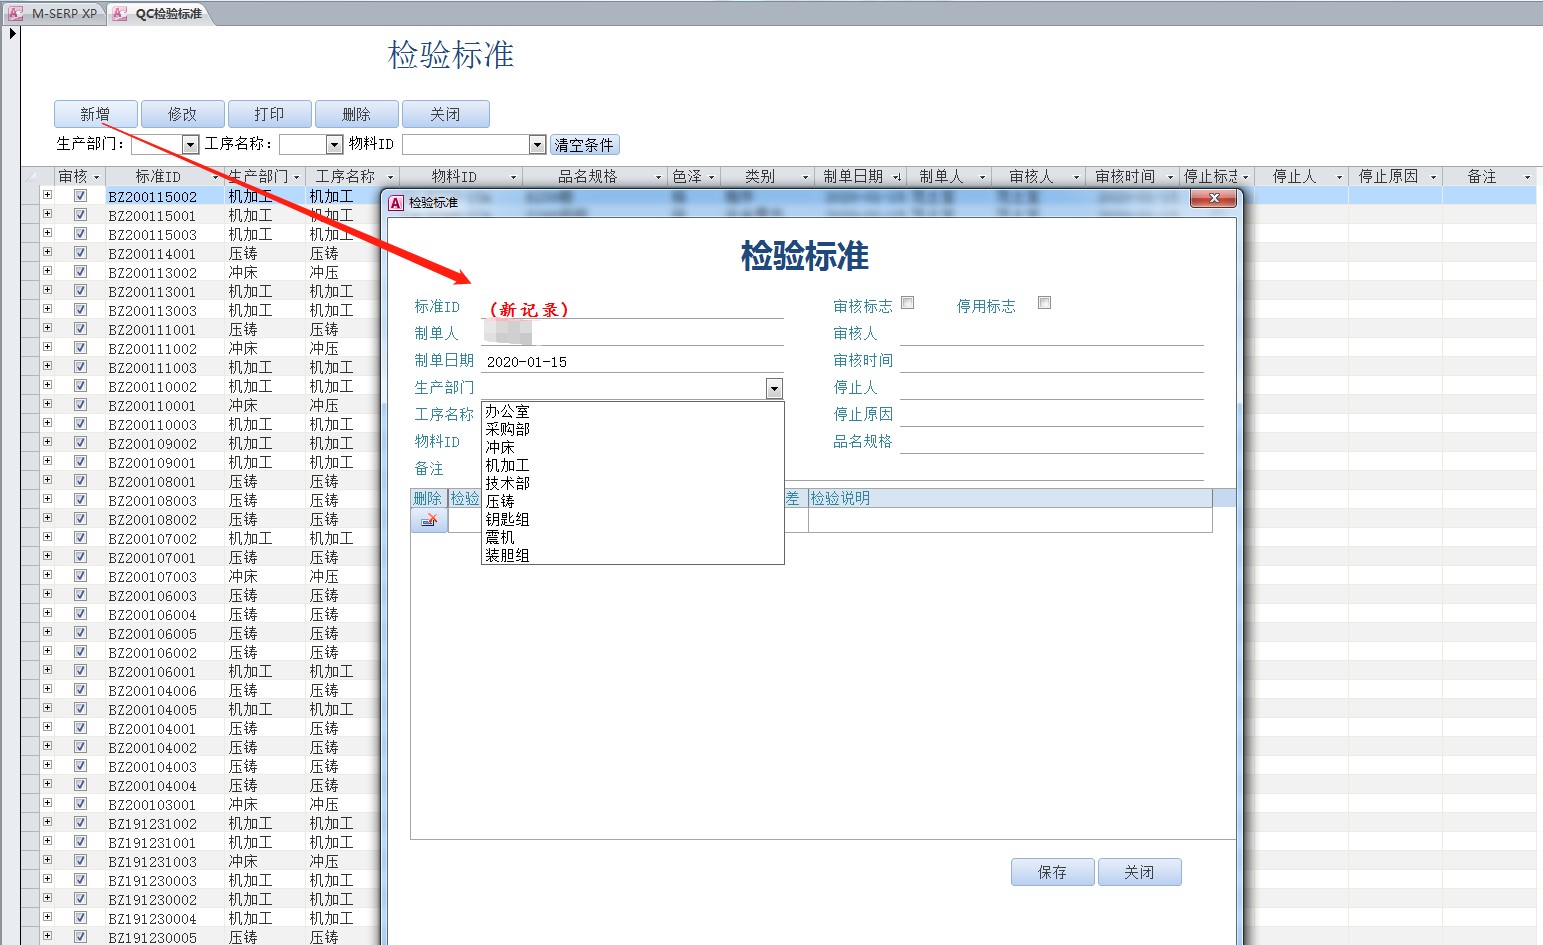The width and height of the screenshot is (1543, 945).
Task: Open 品名规格 column header filter arrow
Action: tap(658, 177)
